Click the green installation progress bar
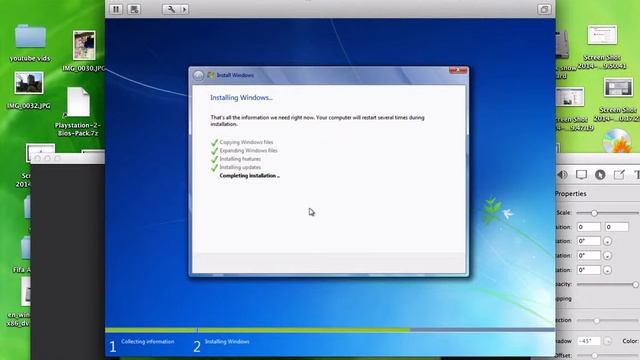640x360 pixels. tap(258, 330)
